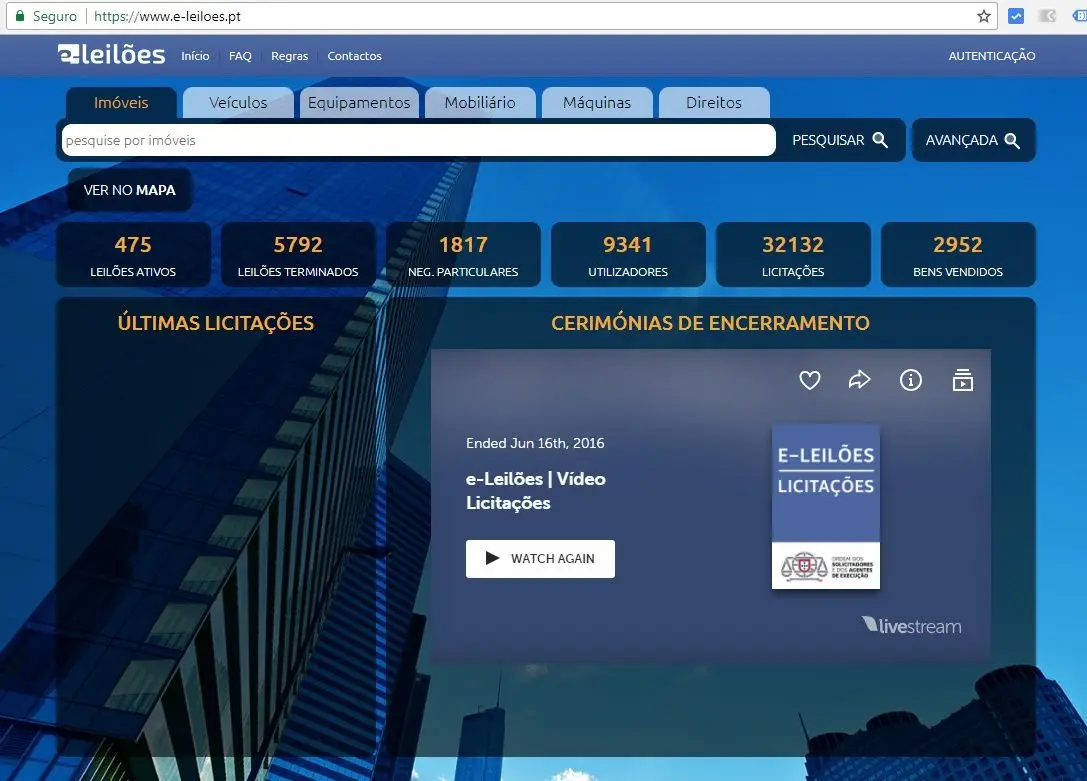The height and width of the screenshot is (781, 1087).
Task: Click the E-LEILÕES LICITAÇÕES video thumbnail
Action: 826,507
